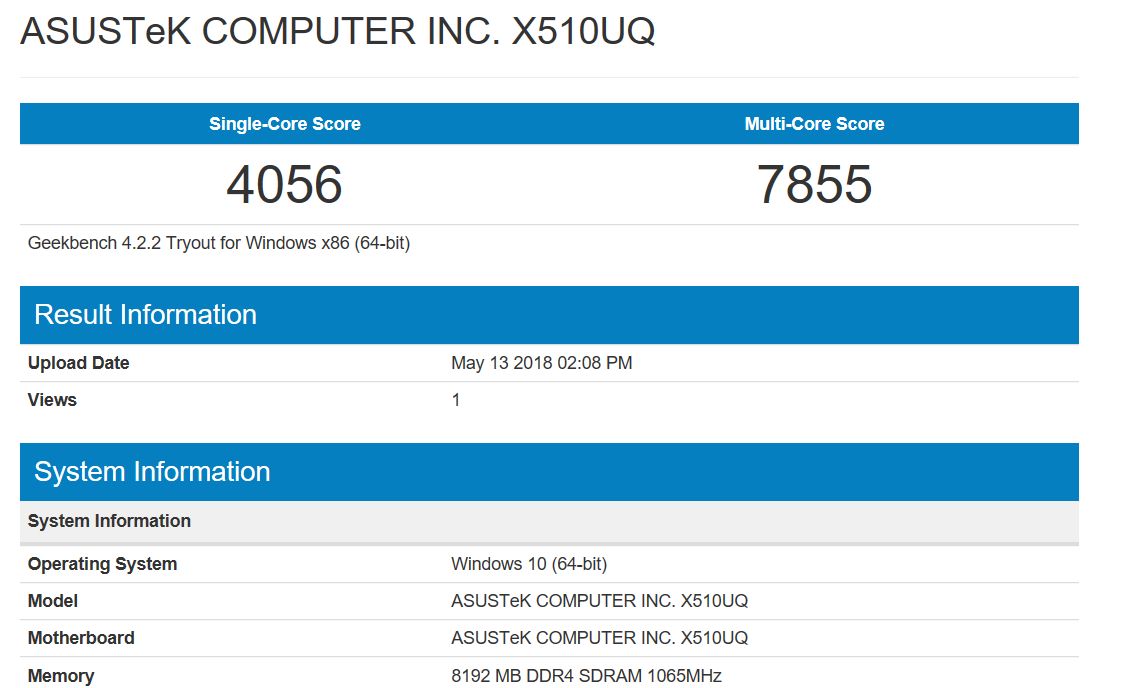The height and width of the screenshot is (688, 1121).
Task: Click the Motherboard row label
Action: 81,638
